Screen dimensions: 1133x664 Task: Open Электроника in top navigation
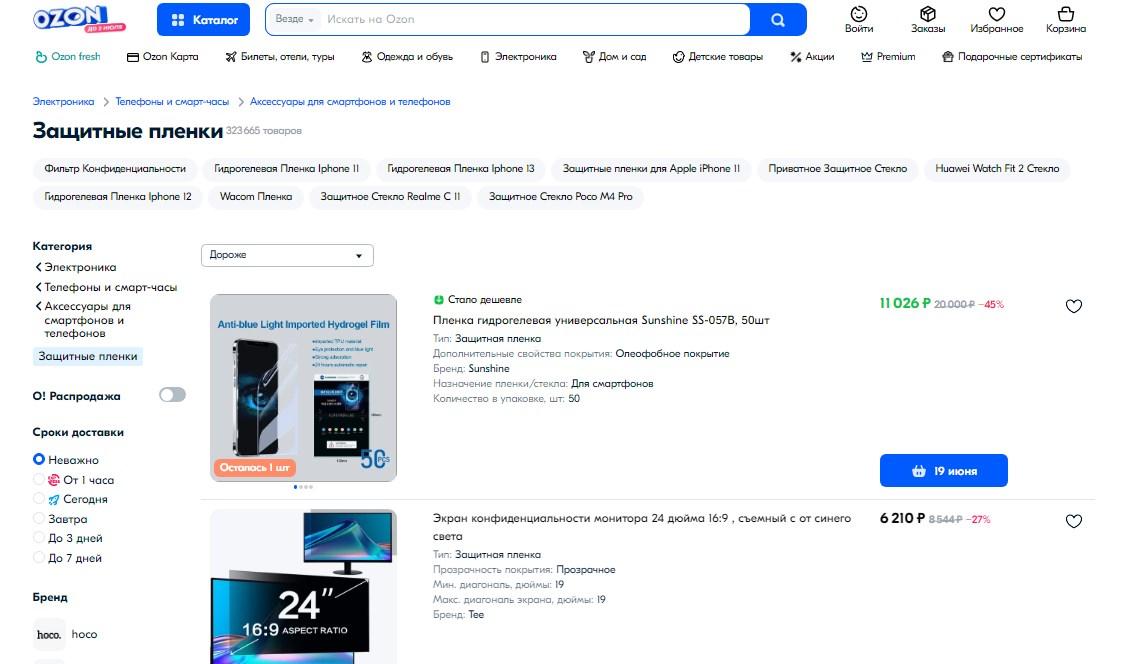[x=518, y=56]
